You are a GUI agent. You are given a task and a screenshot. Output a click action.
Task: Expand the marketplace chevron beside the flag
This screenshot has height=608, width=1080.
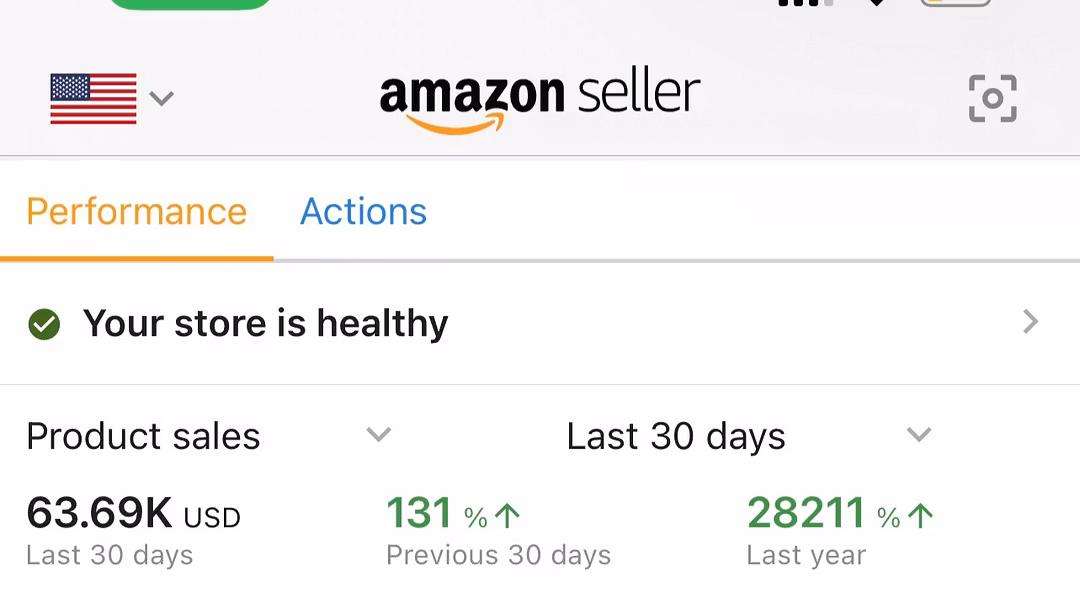coord(161,98)
